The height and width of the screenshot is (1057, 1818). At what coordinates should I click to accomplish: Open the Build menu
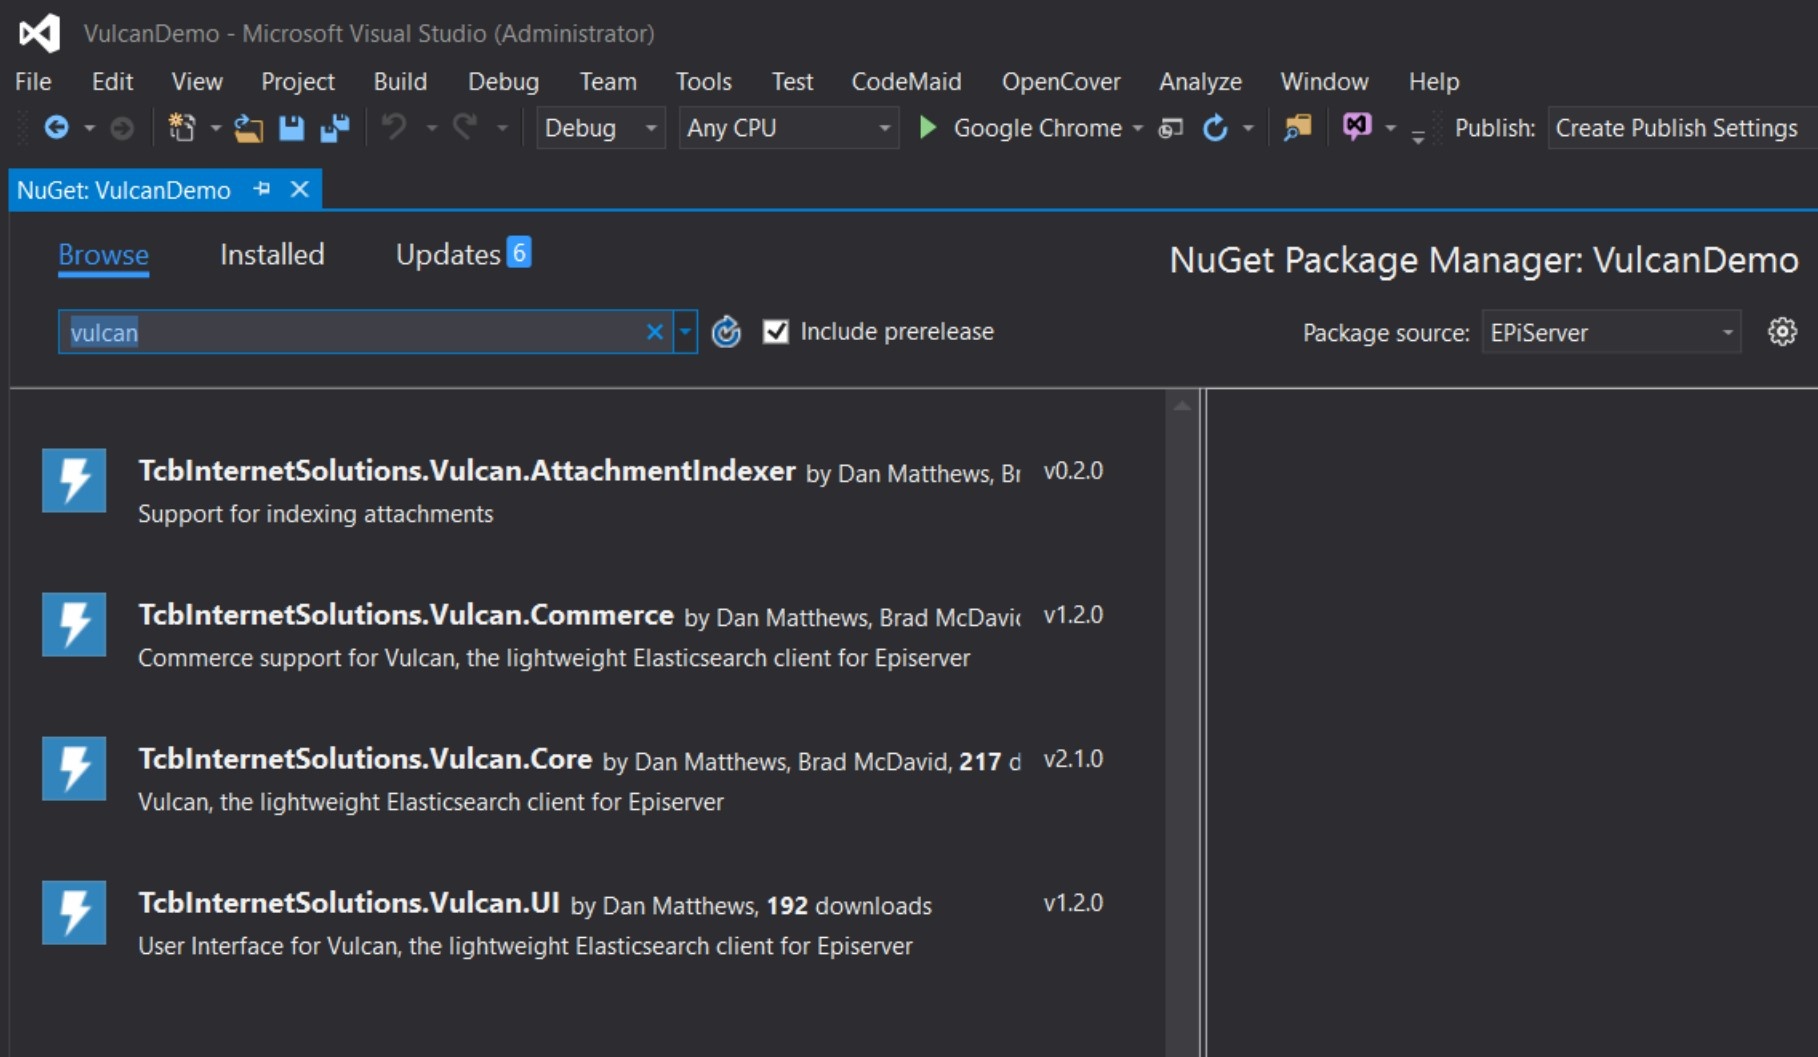400,81
